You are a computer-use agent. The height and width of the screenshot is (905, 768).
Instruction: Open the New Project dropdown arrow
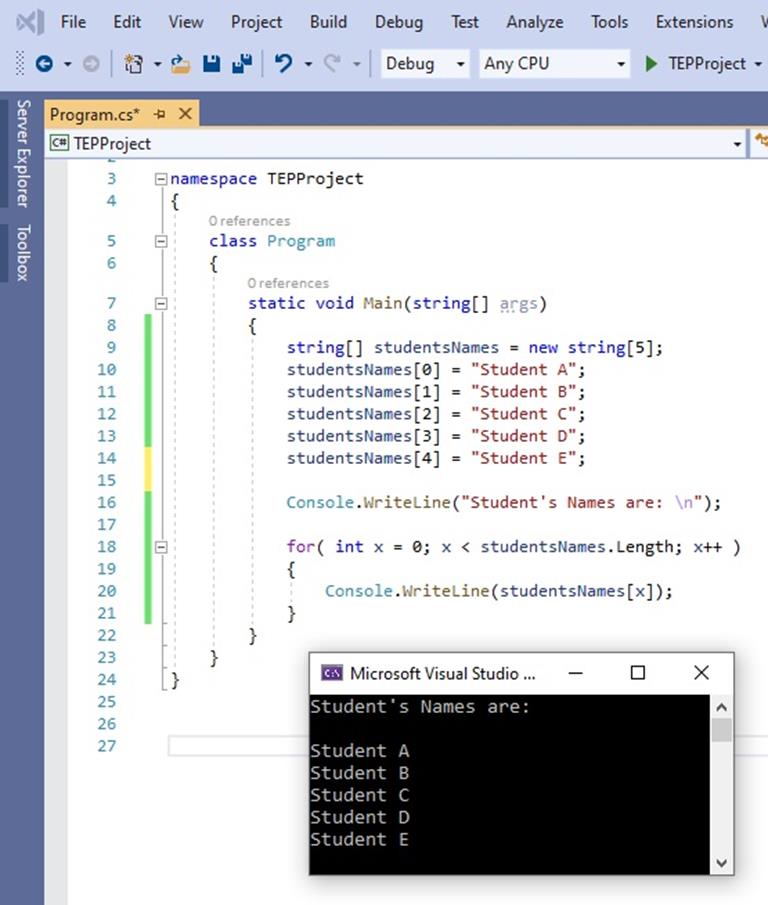coord(158,64)
